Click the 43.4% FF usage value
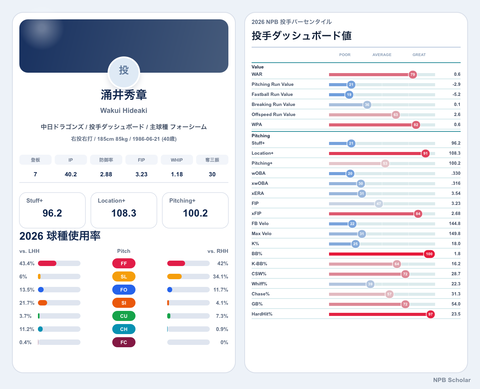 27,263
